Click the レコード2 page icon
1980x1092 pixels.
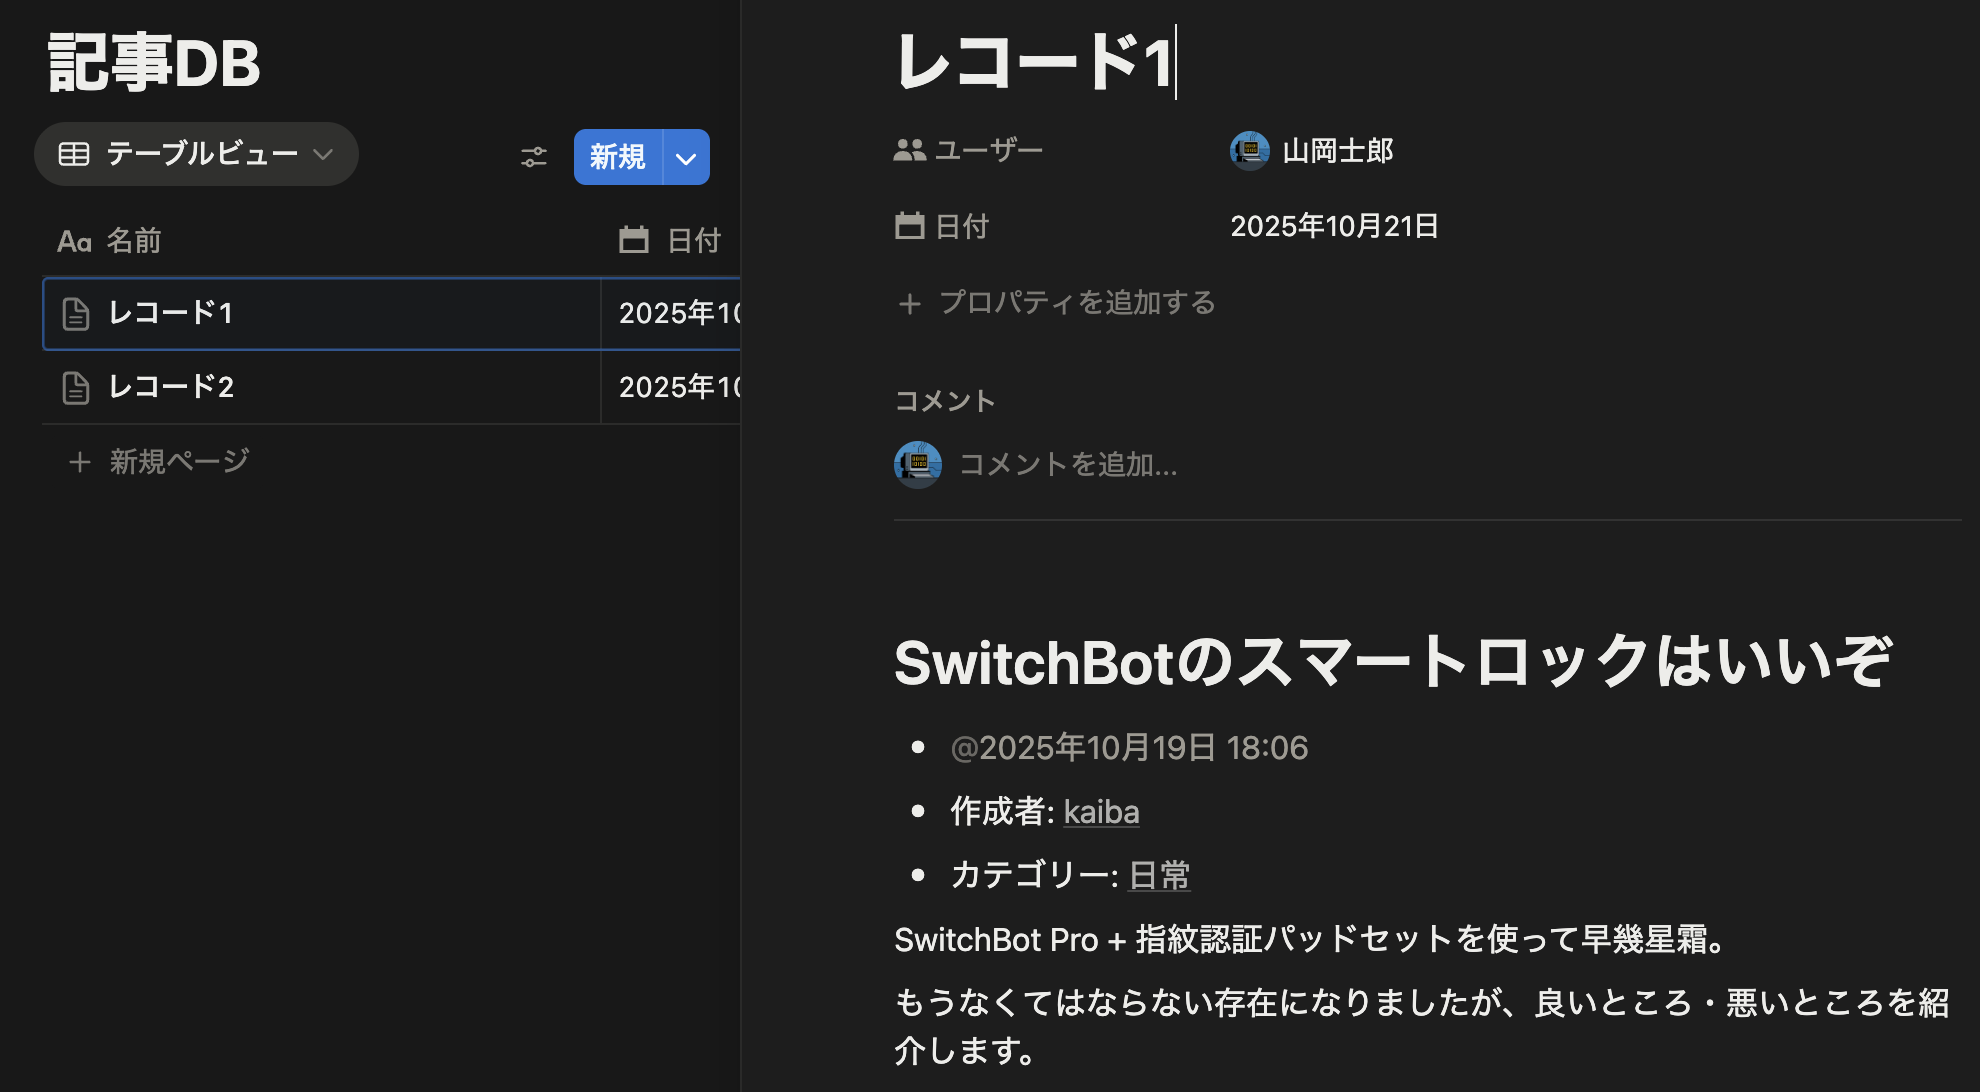click(76, 388)
